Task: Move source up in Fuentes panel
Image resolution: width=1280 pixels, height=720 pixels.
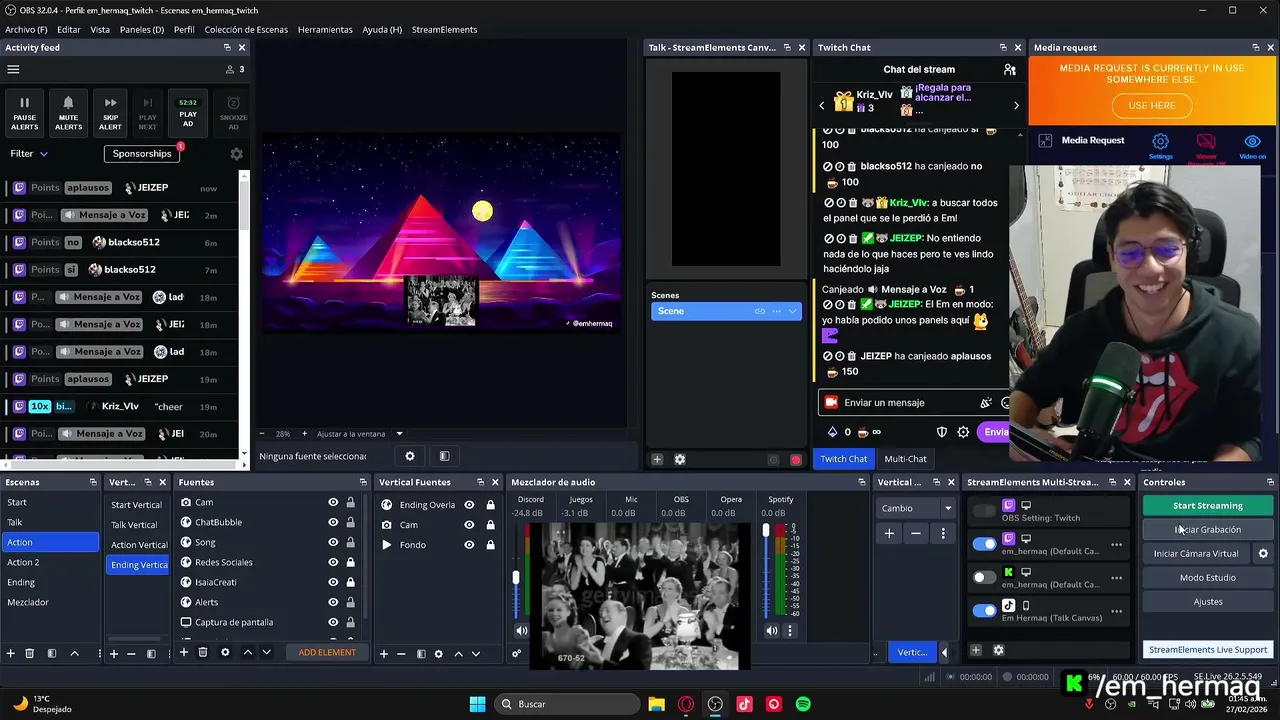Action: pyautogui.click(x=248, y=653)
